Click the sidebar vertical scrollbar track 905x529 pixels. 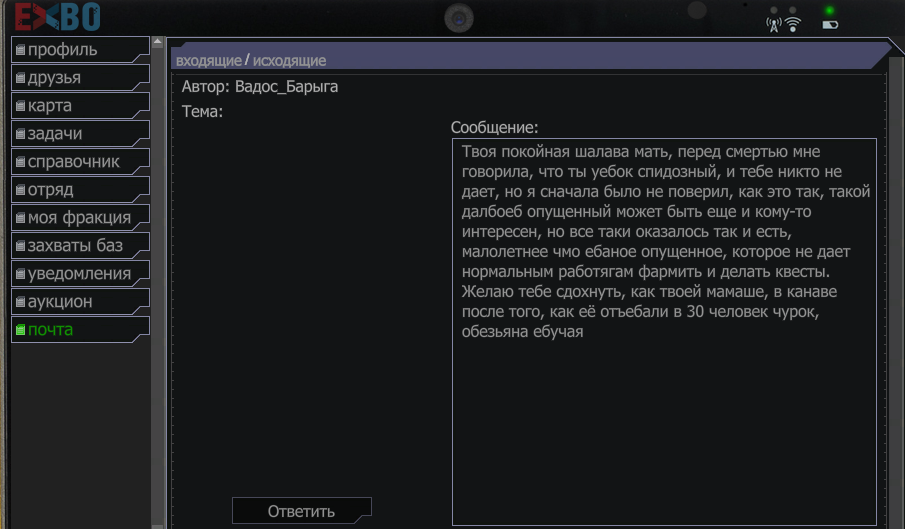[x=158, y=286]
